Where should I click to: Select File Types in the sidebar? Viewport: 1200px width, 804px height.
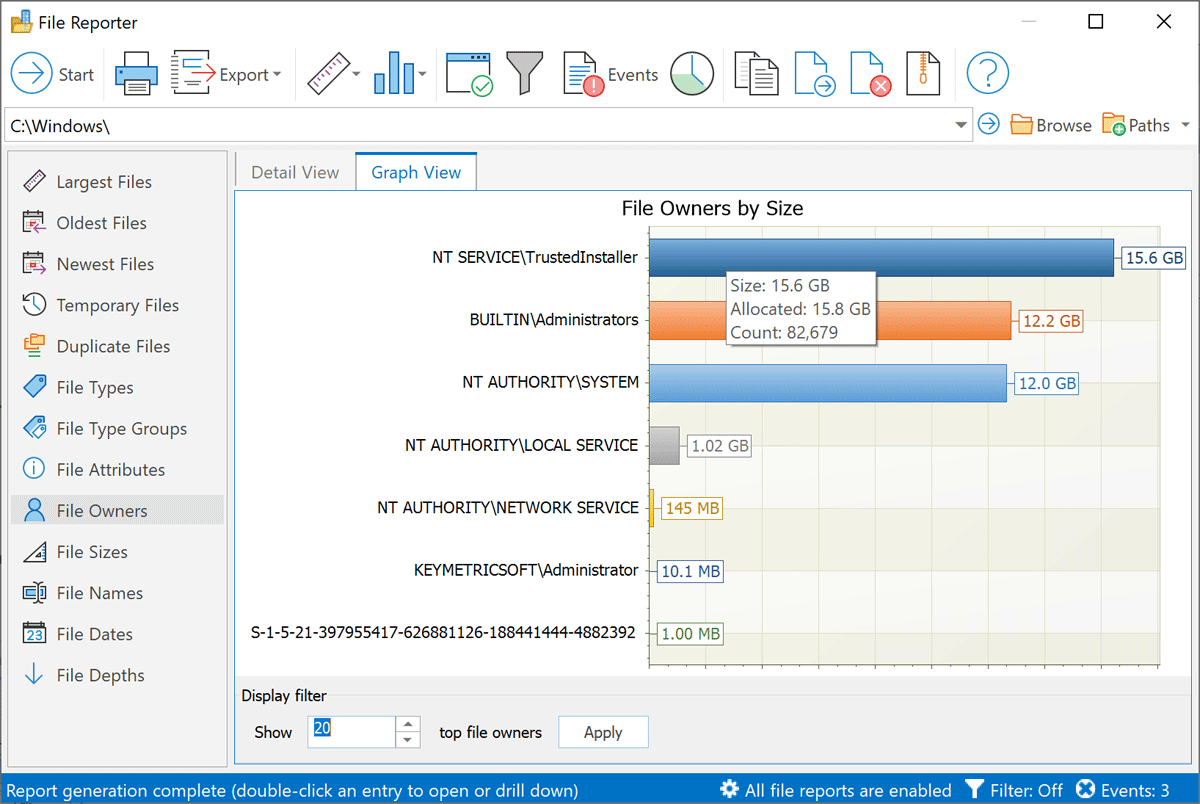tap(117, 387)
